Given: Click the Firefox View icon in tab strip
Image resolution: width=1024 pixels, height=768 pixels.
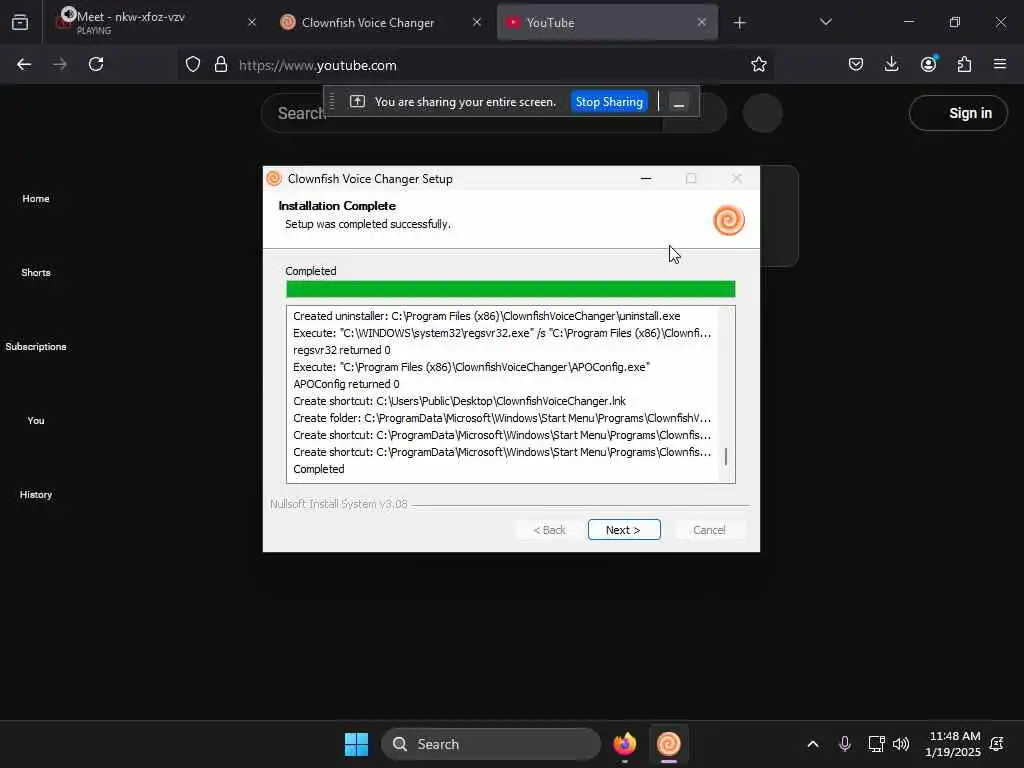Looking at the screenshot, I should coord(20,23).
